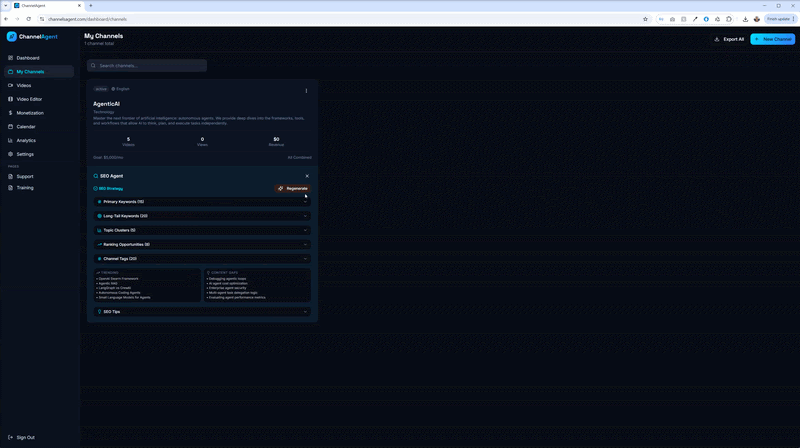
Task: Click Sign Out at the bottom
Action: coord(25,437)
